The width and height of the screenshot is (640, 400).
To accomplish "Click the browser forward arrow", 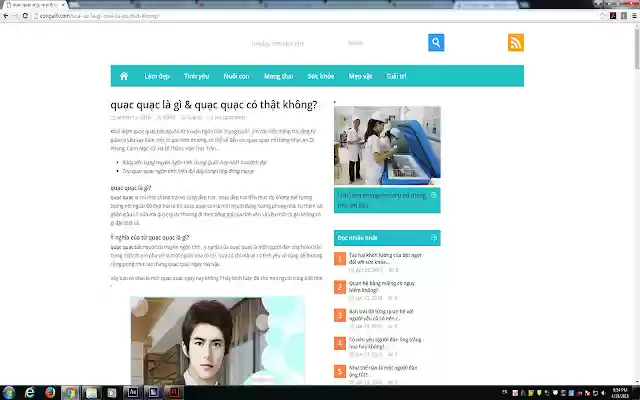I will pyautogui.click(x=15, y=16).
